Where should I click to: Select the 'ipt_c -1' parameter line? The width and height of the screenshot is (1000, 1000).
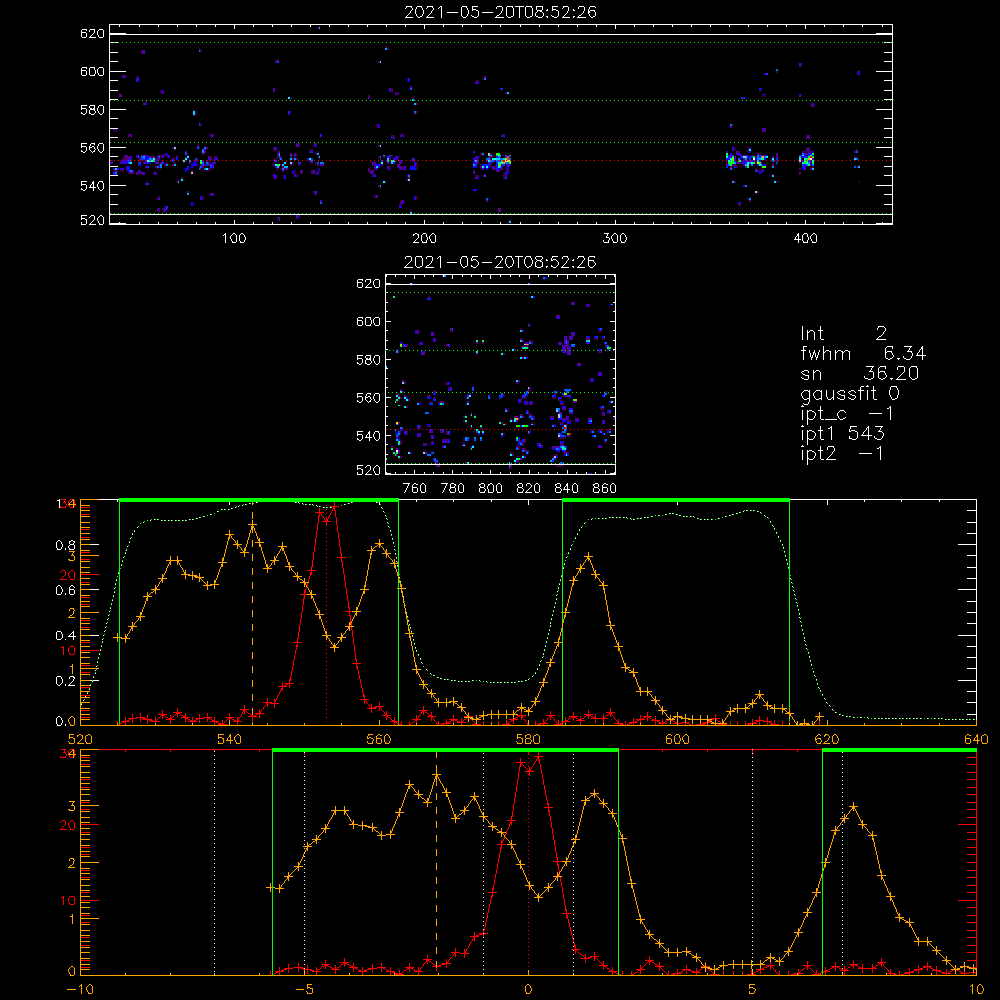847,414
